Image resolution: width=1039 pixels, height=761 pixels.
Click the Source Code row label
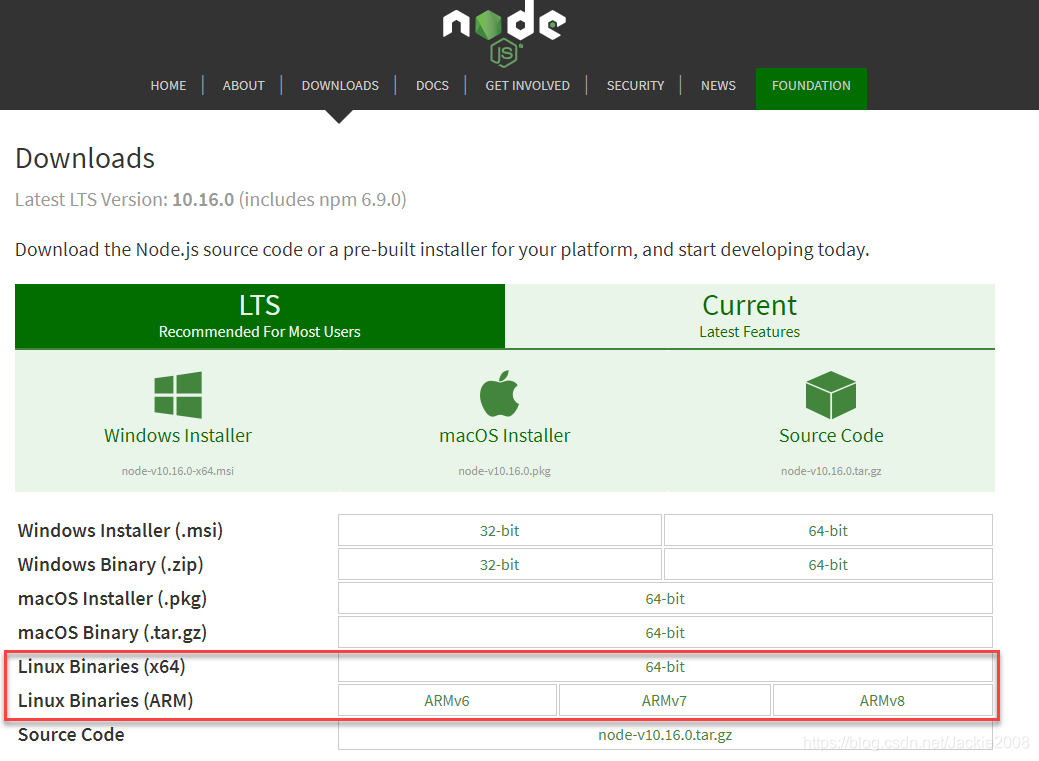pyautogui.click(x=71, y=735)
